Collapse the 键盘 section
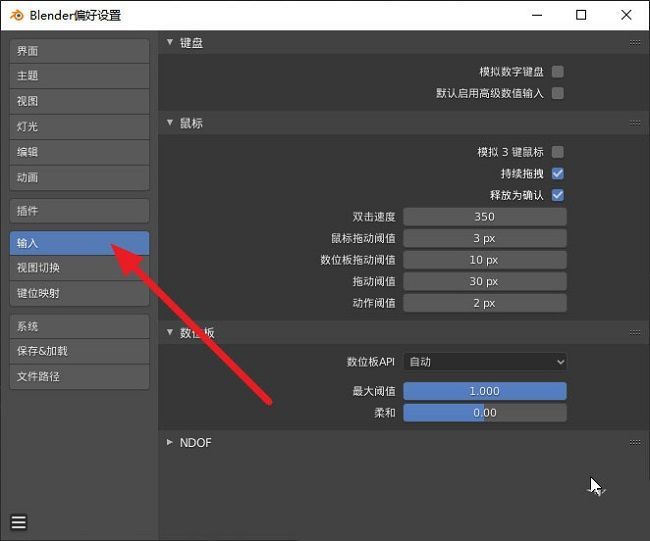 click(169, 43)
